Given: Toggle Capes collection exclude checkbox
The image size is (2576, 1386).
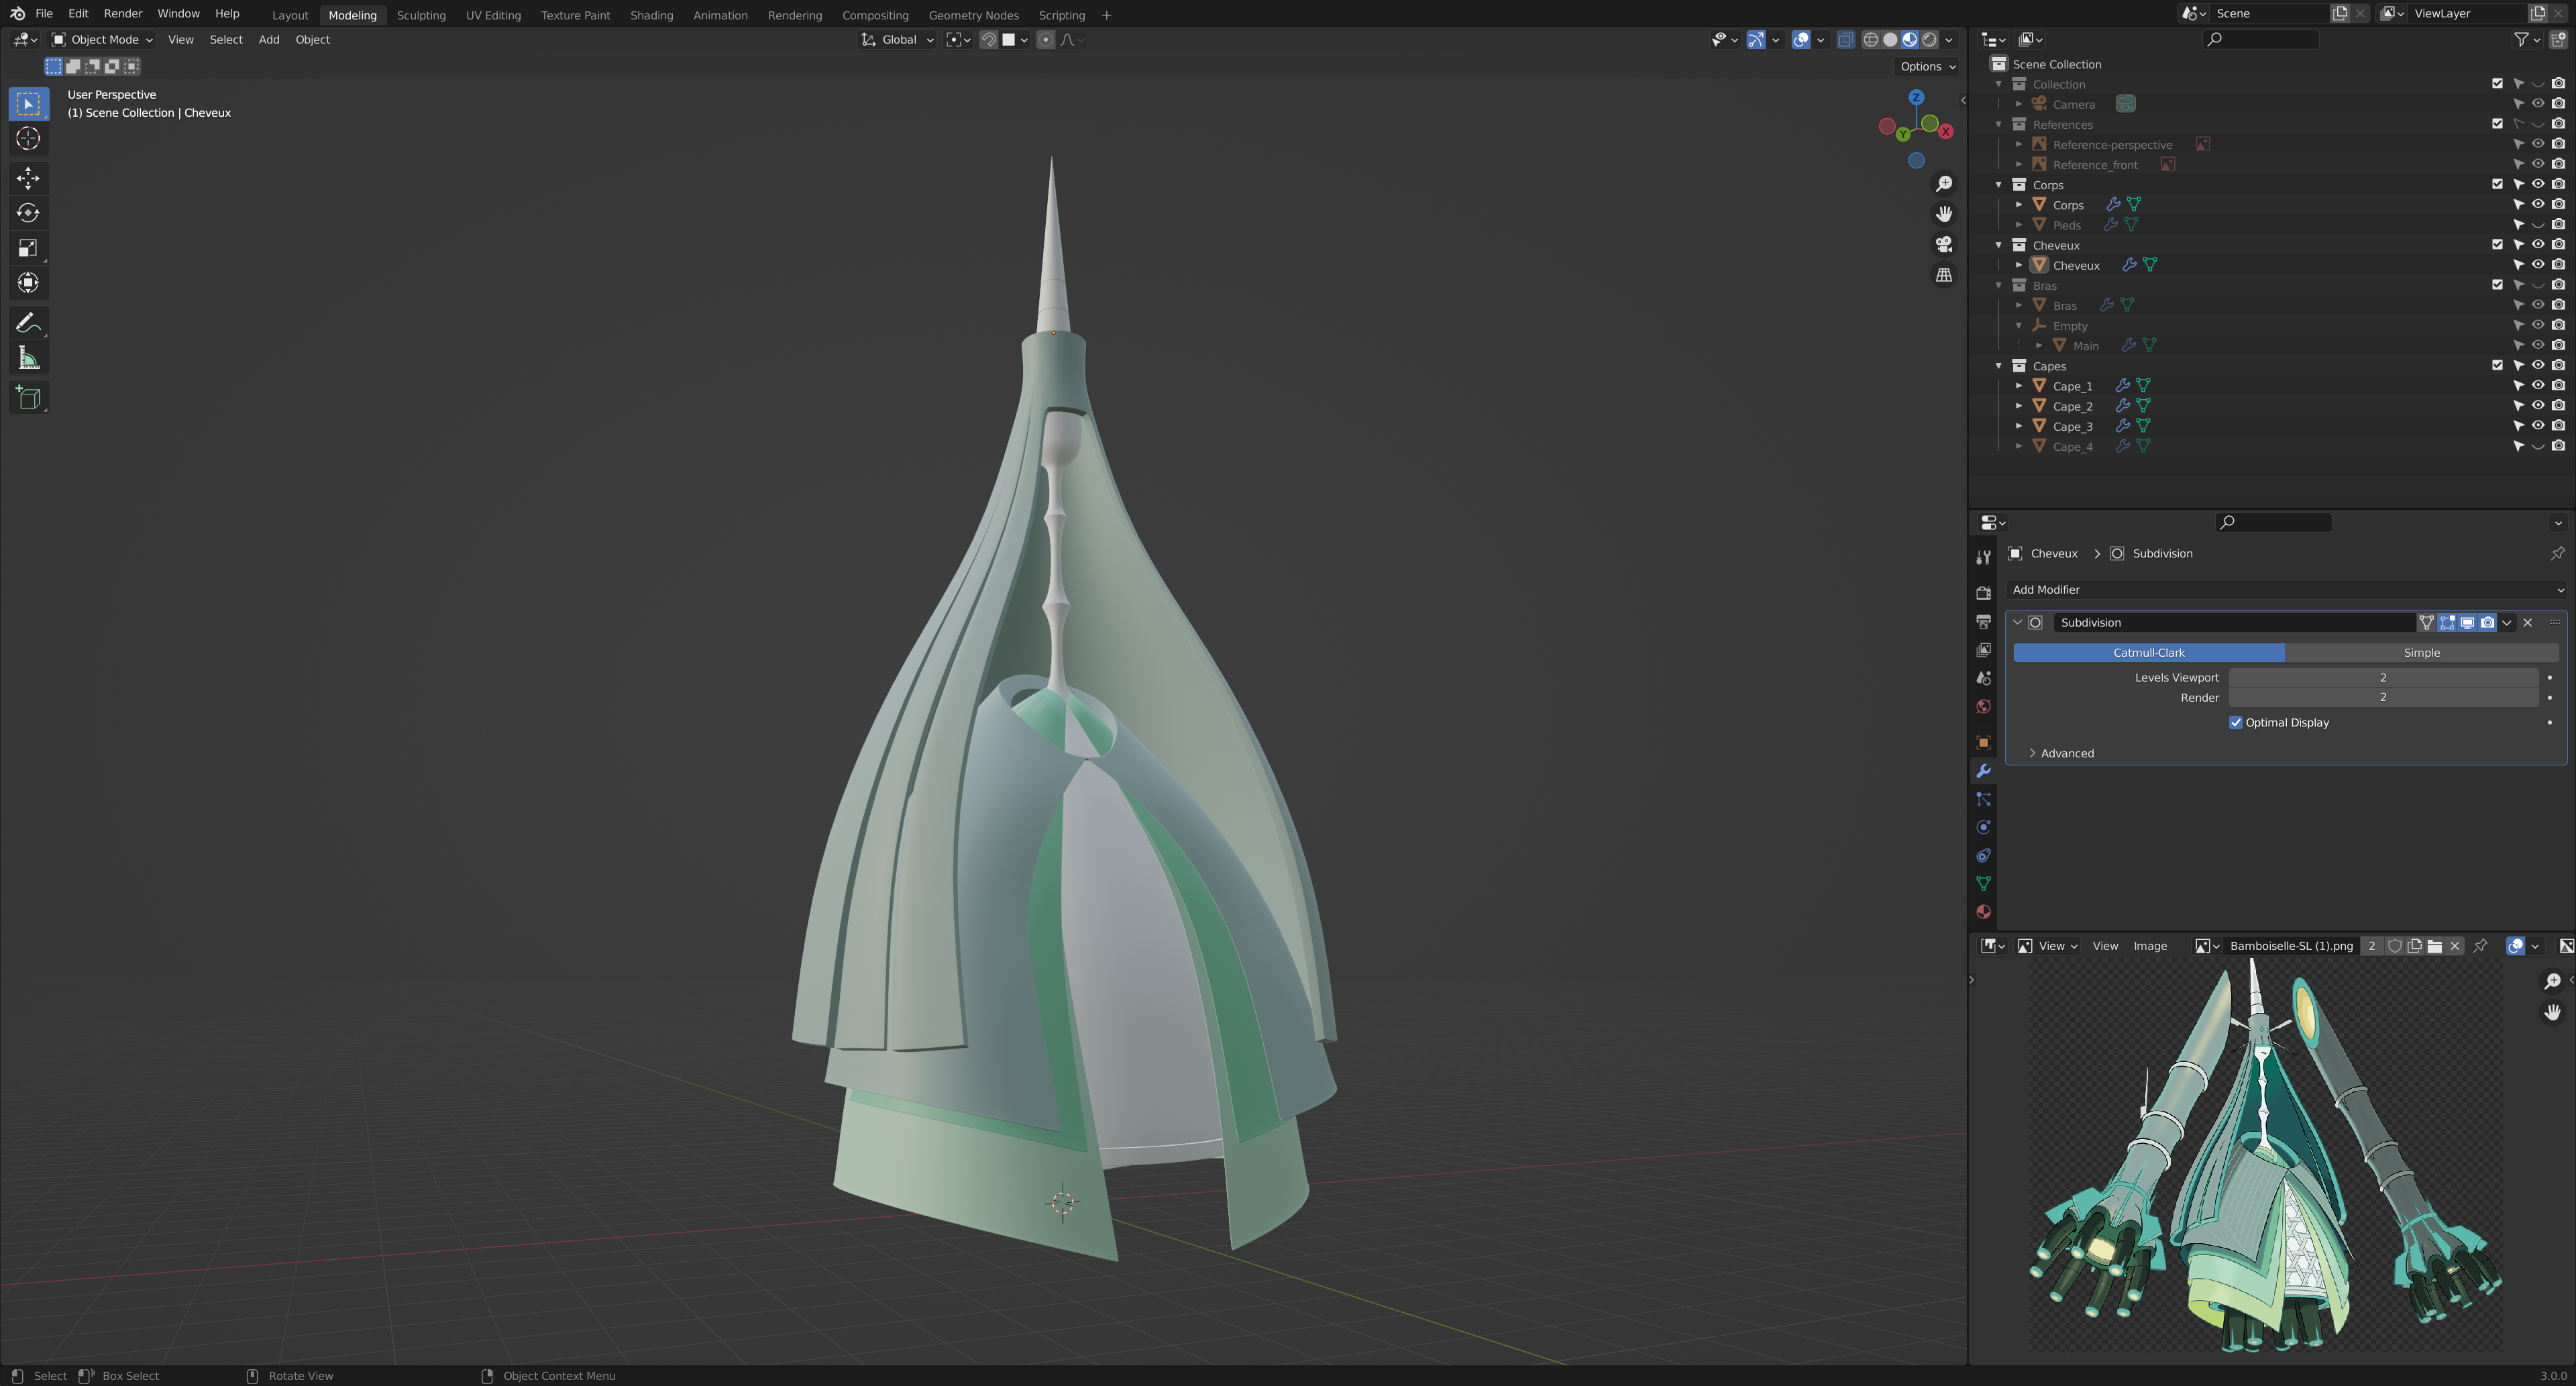Looking at the screenshot, I should [x=2497, y=366].
